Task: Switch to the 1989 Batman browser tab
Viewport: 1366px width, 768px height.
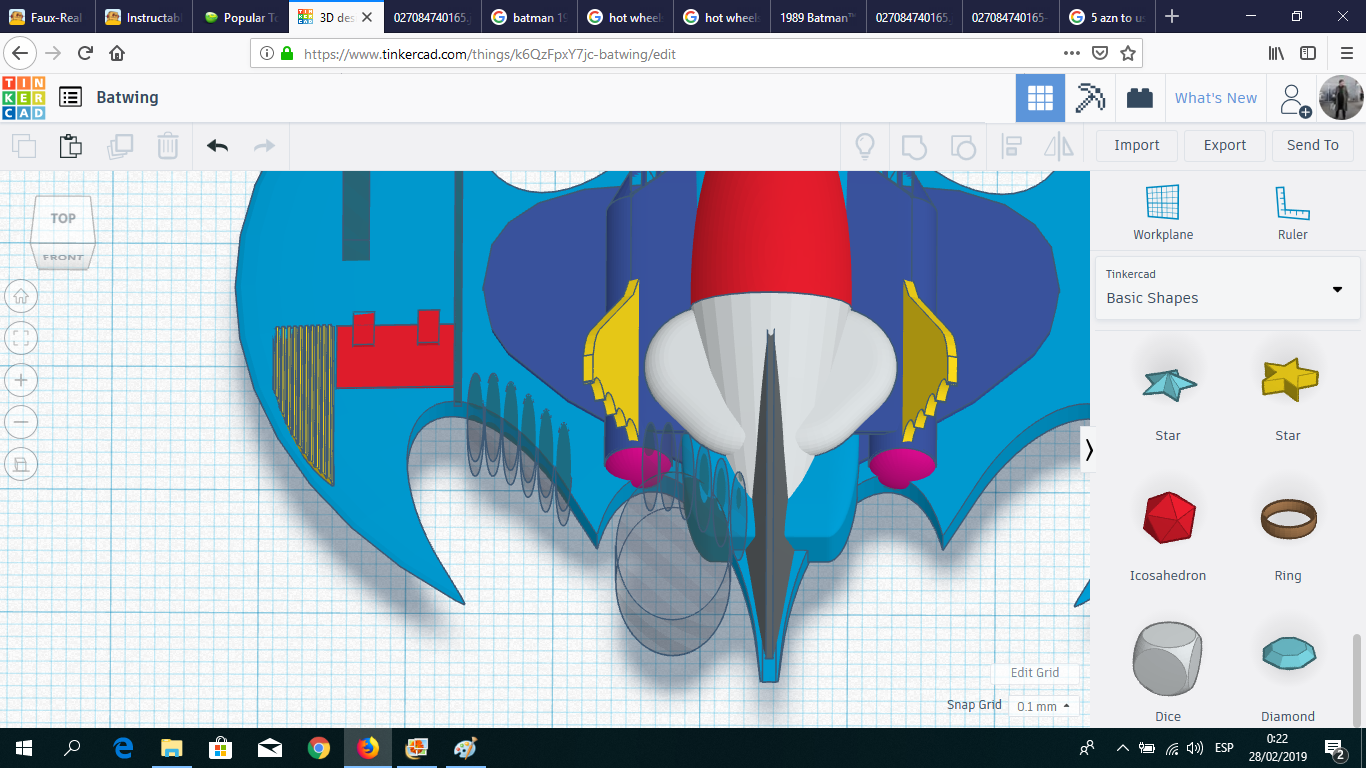Action: point(816,17)
